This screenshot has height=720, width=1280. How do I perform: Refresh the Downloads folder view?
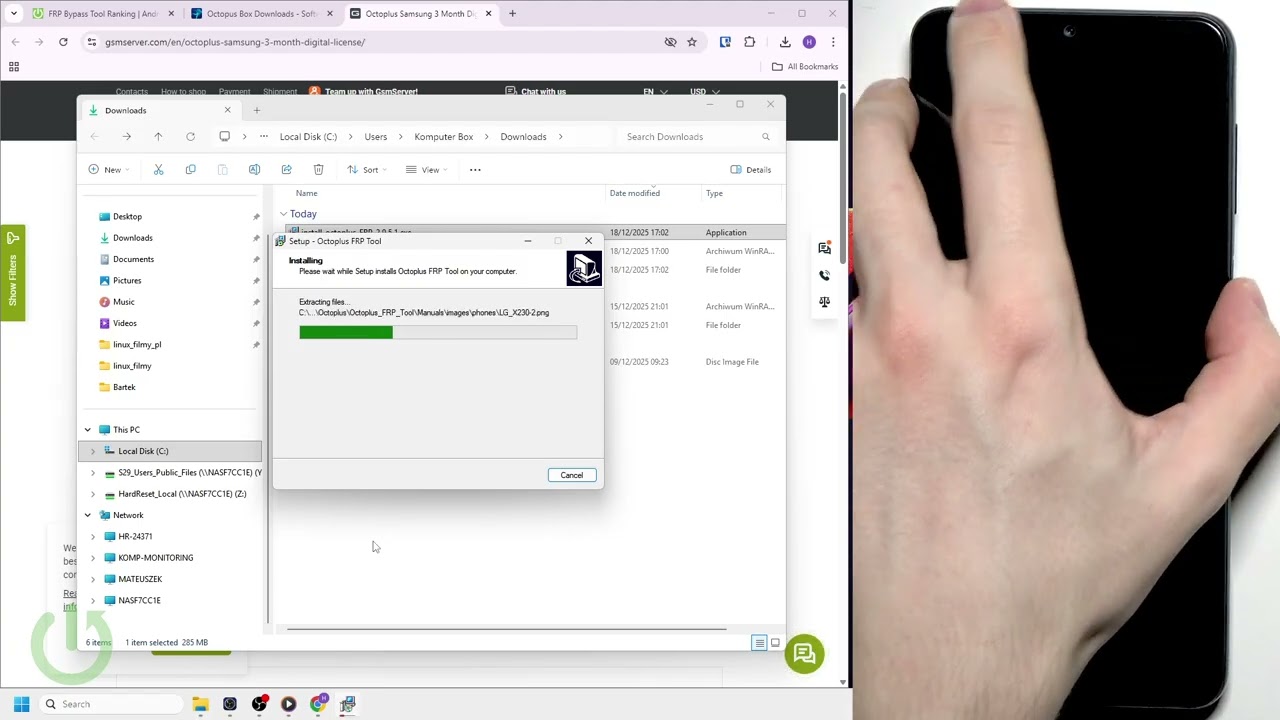[x=190, y=136]
